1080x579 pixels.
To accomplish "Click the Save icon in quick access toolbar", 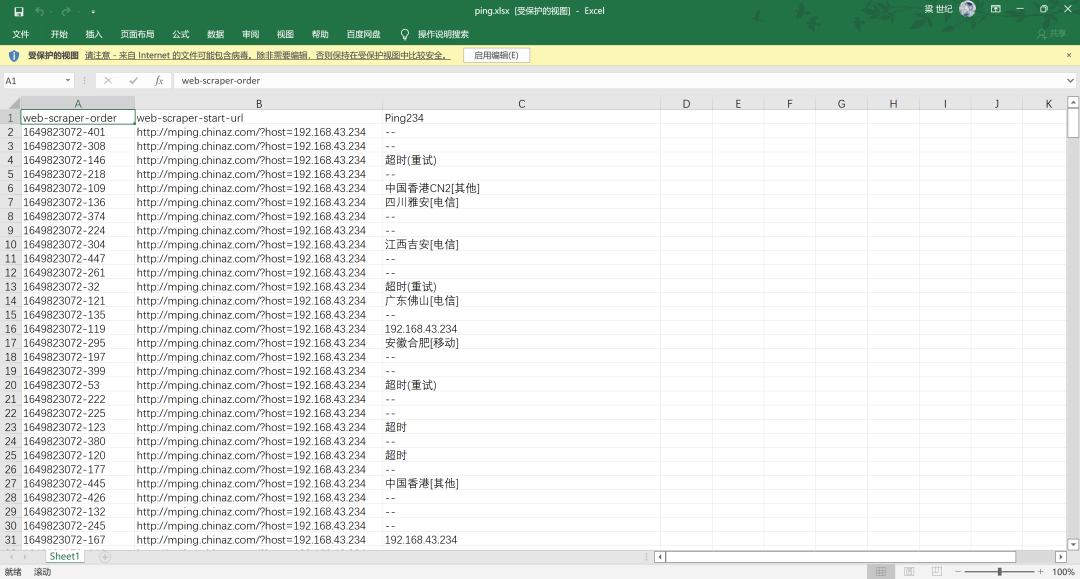I will [x=18, y=11].
